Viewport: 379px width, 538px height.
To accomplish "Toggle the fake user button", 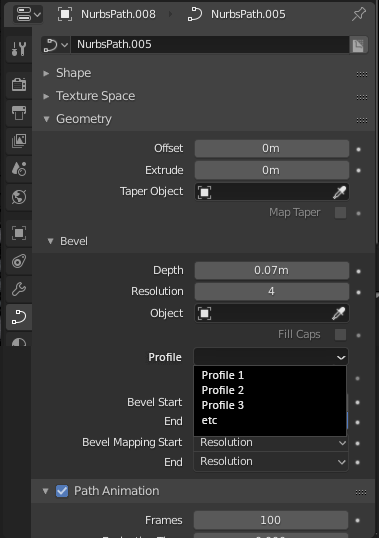I will pyautogui.click(x=358, y=45).
